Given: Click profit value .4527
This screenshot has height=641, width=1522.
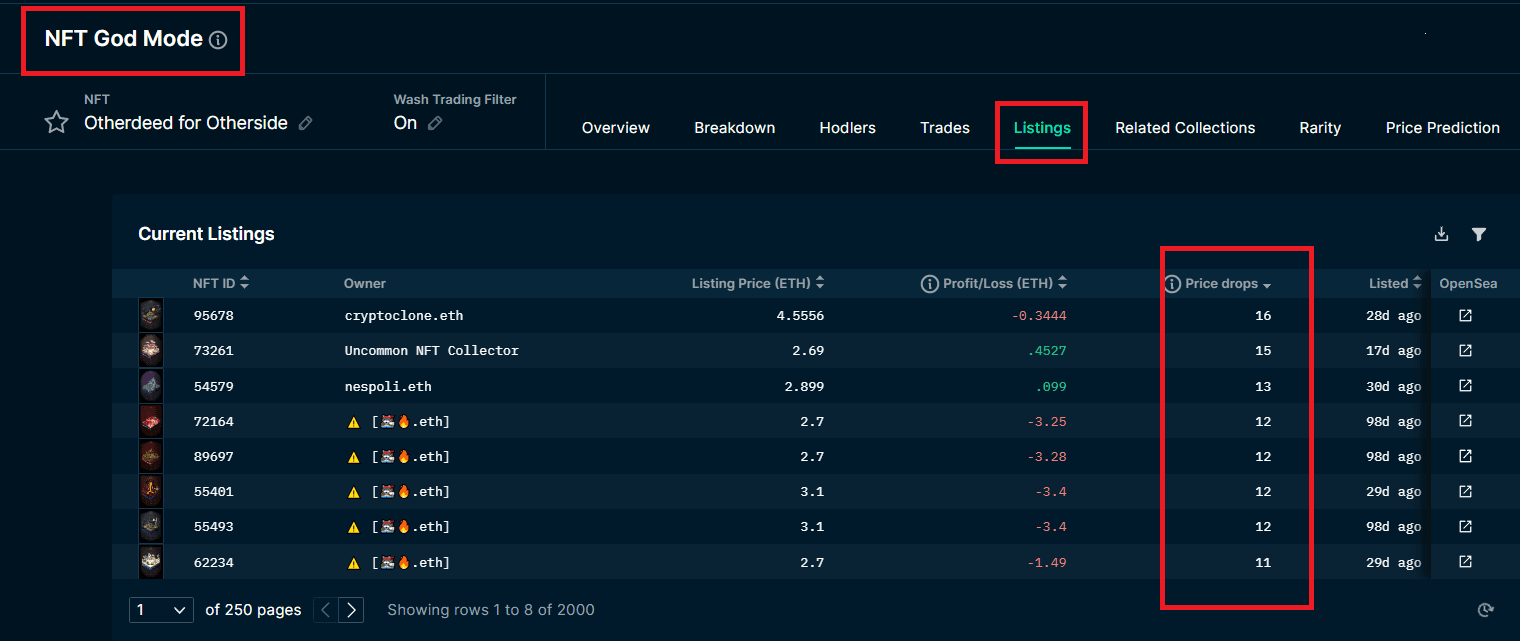Looking at the screenshot, I should [1047, 351].
